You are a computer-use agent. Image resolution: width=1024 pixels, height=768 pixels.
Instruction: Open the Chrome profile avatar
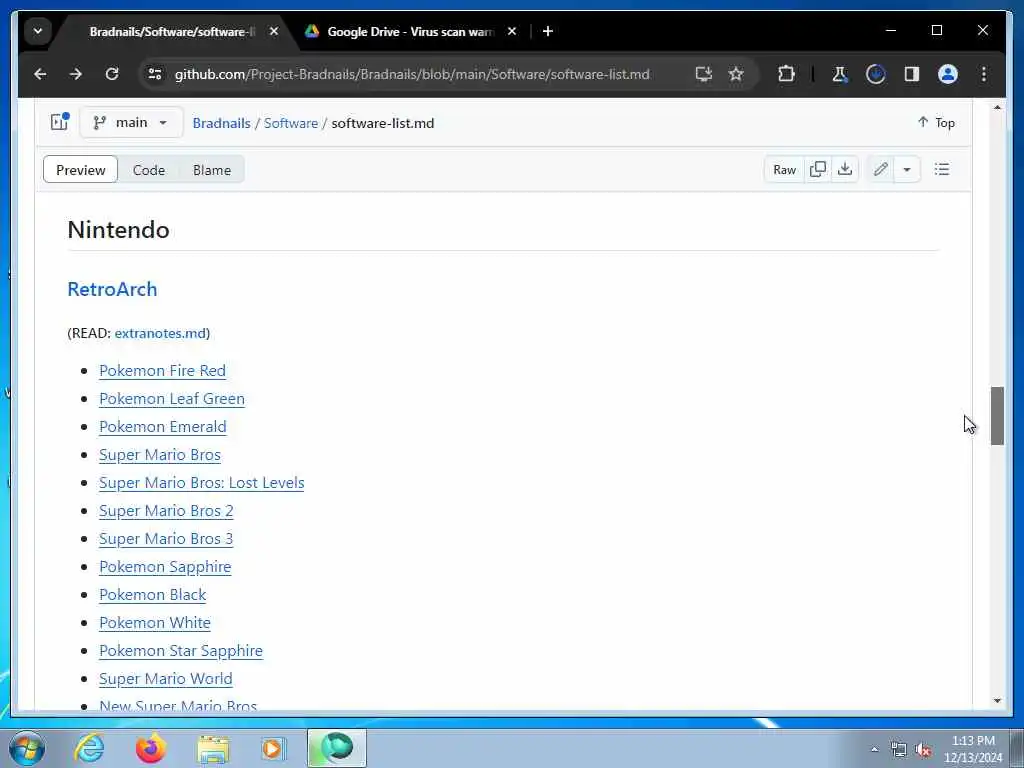tap(948, 74)
